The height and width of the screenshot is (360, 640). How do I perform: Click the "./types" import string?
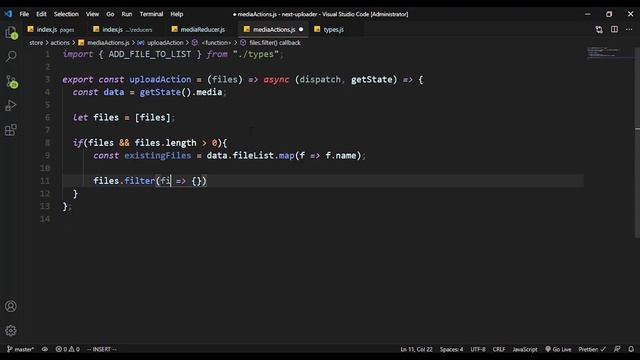click(256, 54)
